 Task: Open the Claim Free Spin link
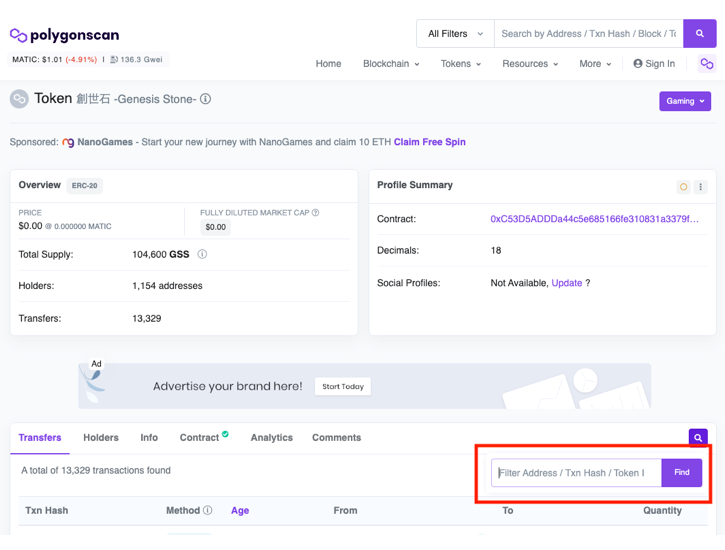coord(429,142)
